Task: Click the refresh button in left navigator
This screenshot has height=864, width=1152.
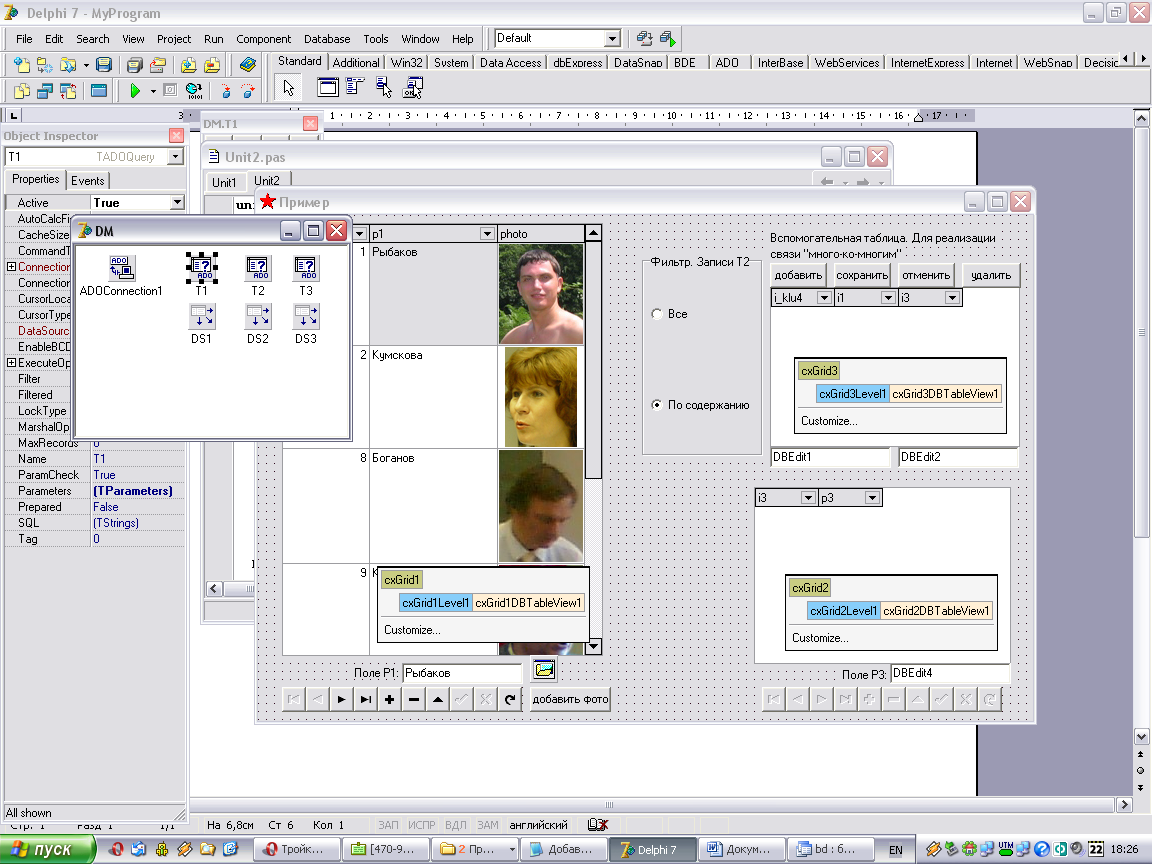Action: click(x=510, y=699)
